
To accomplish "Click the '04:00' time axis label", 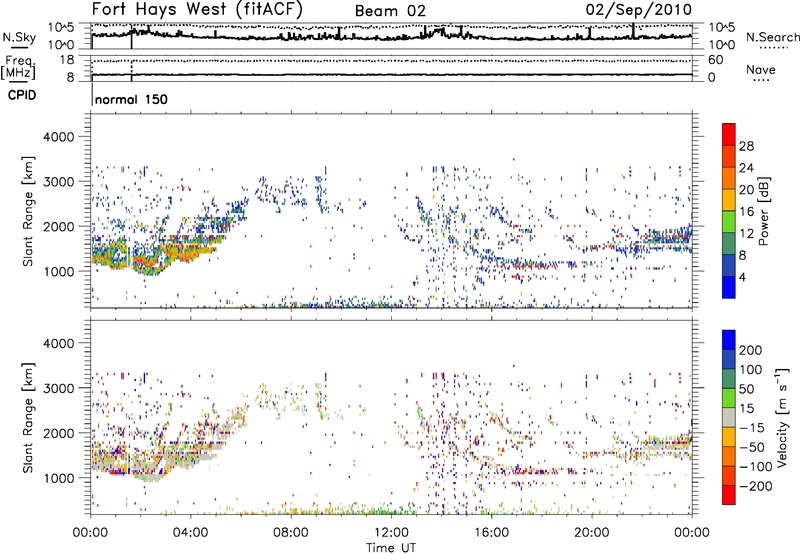I will coord(190,533).
